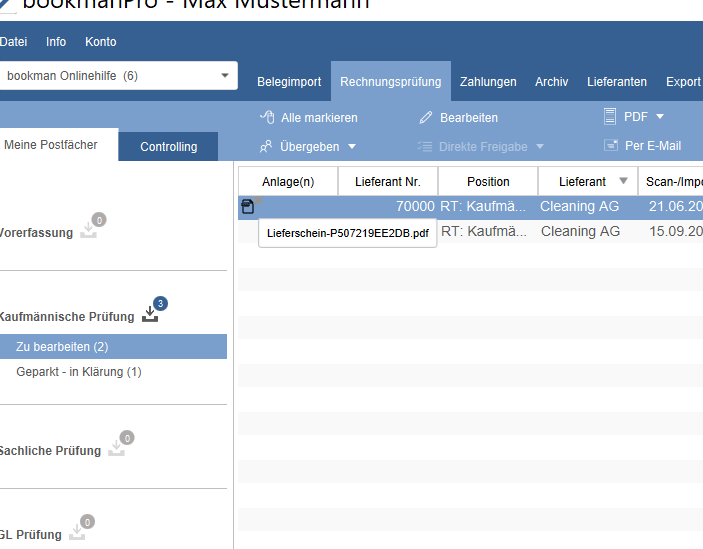The height and width of the screenshot is (549, 703).
Task: Click the Alle markieren mouse icon
Action: (268, 117)
